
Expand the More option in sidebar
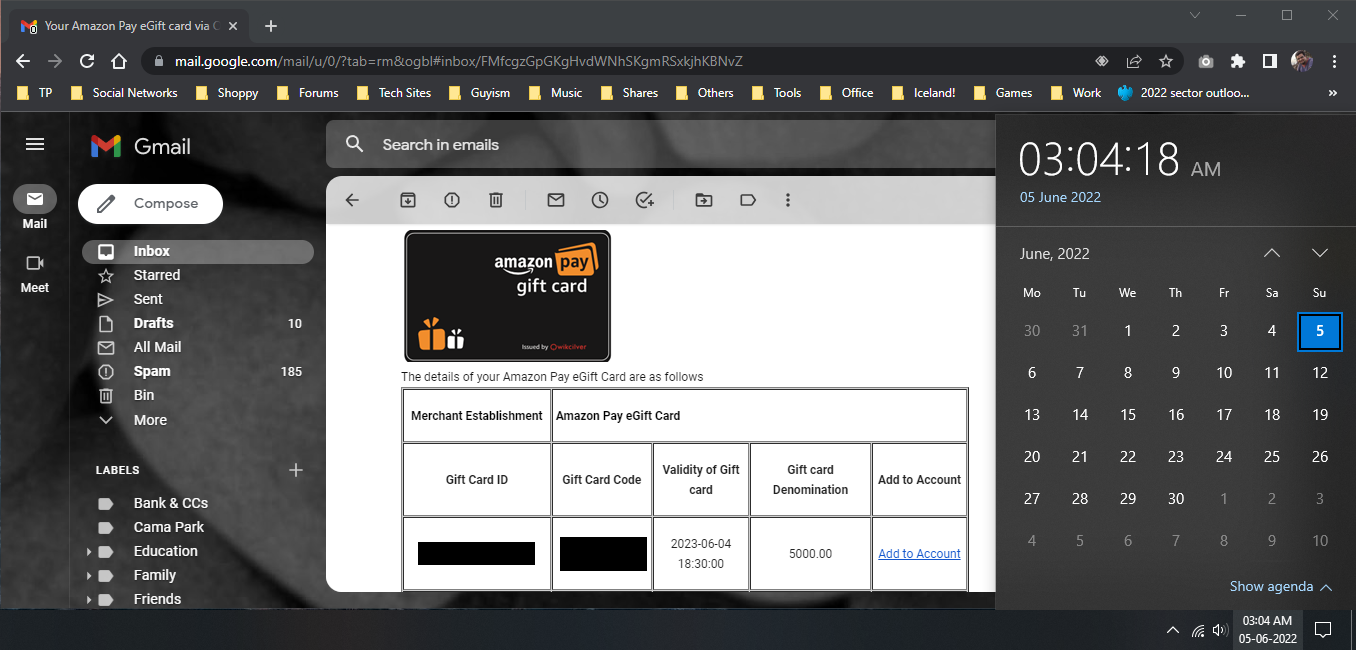coord(150,420)
